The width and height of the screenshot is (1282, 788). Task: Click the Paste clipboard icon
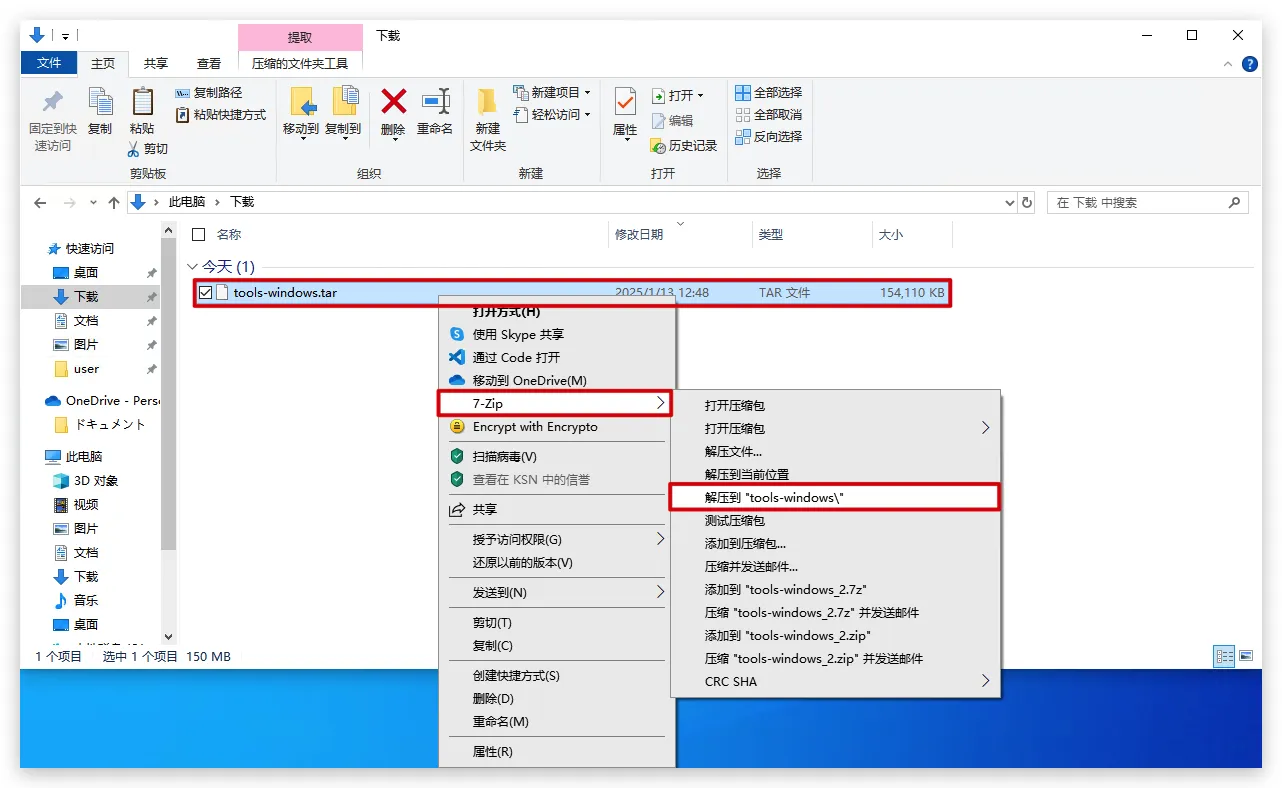click(142, 103)
